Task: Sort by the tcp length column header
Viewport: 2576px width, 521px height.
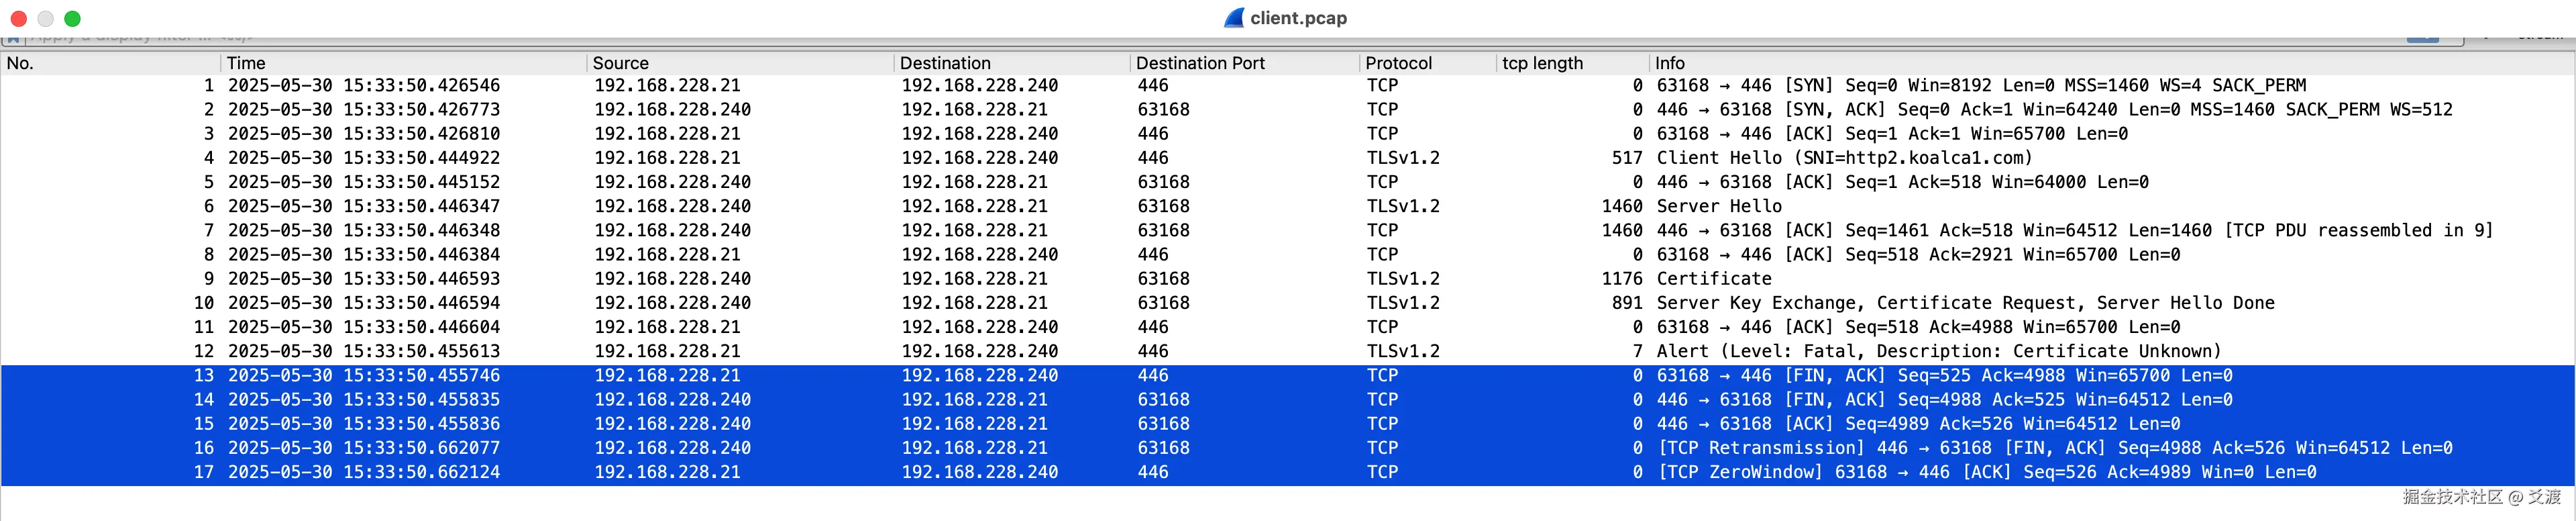Action: (1573, 63)
